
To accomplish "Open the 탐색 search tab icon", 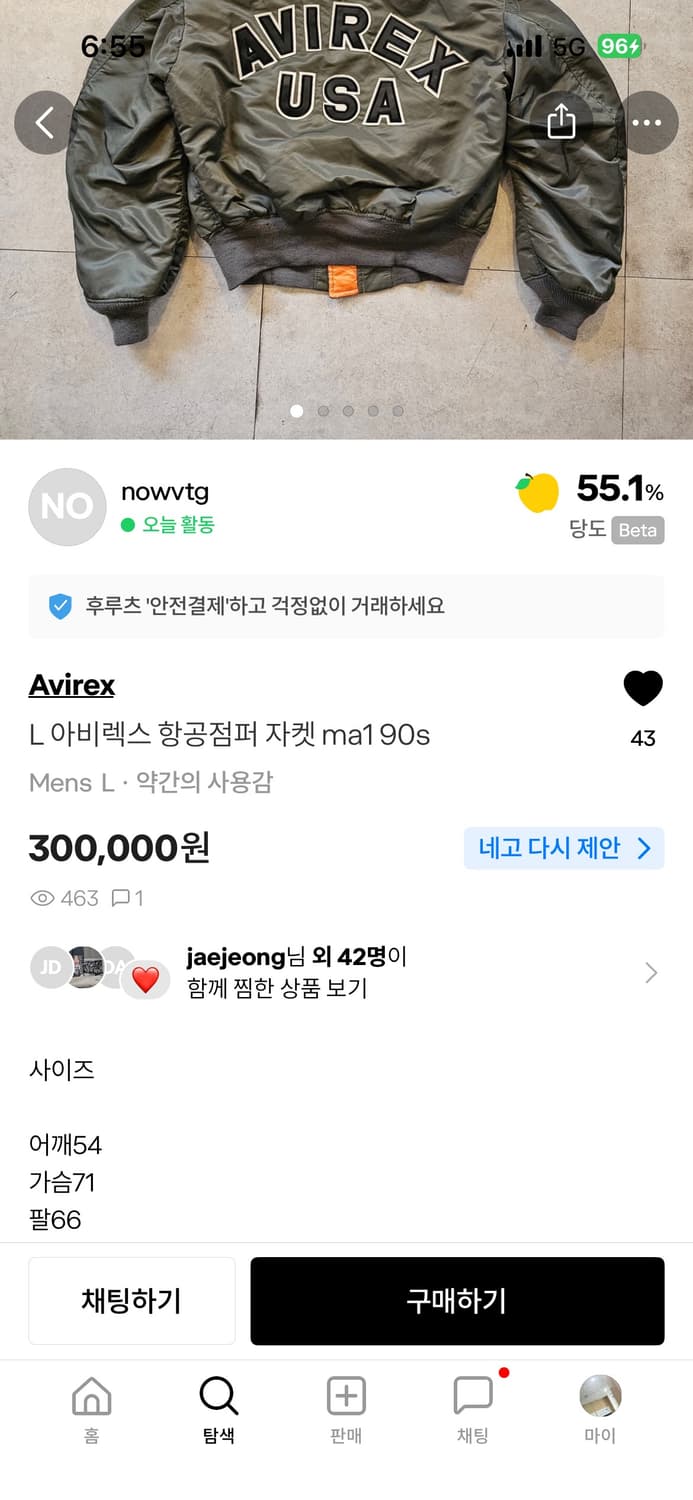I will point(218,1395).
